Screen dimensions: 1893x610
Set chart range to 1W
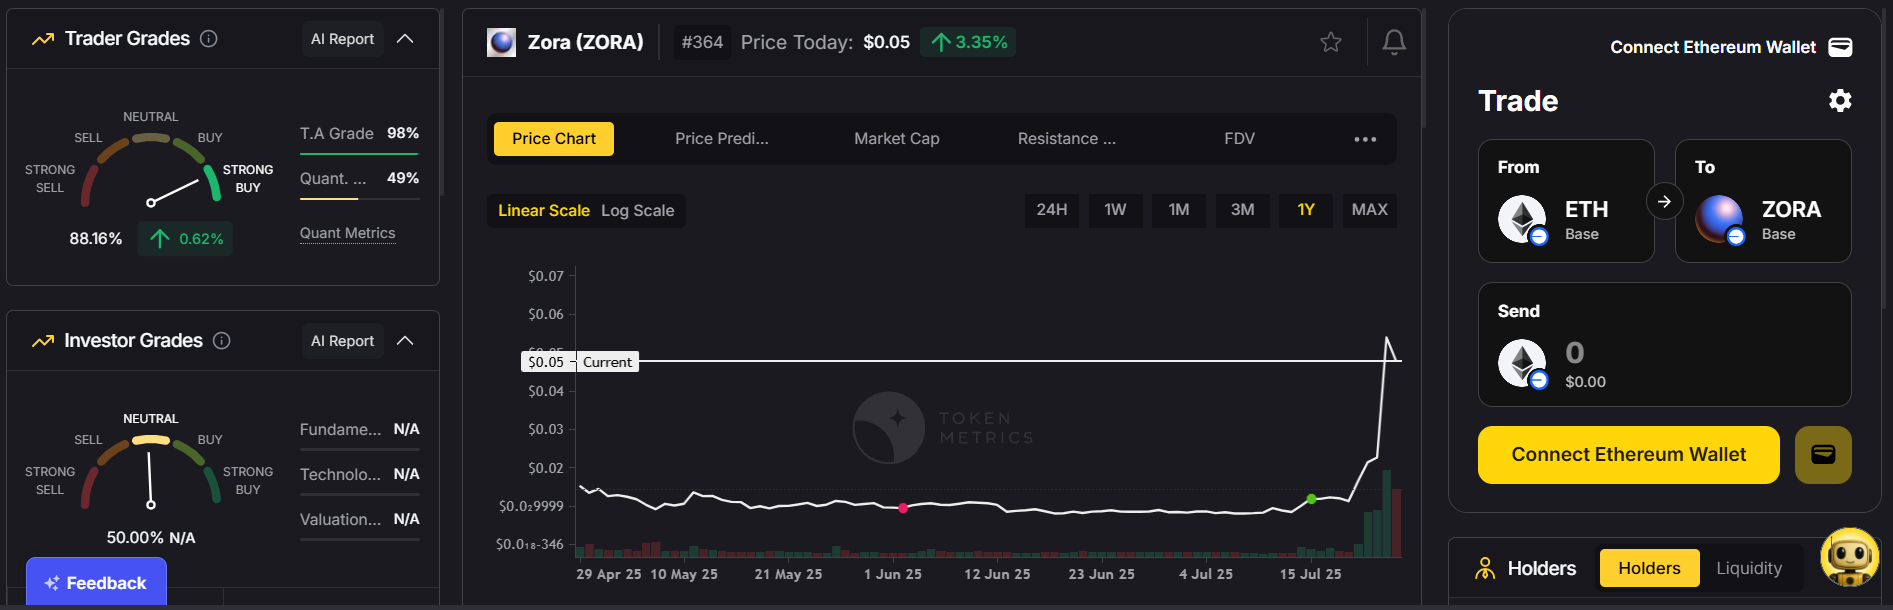click(1115, 210)
